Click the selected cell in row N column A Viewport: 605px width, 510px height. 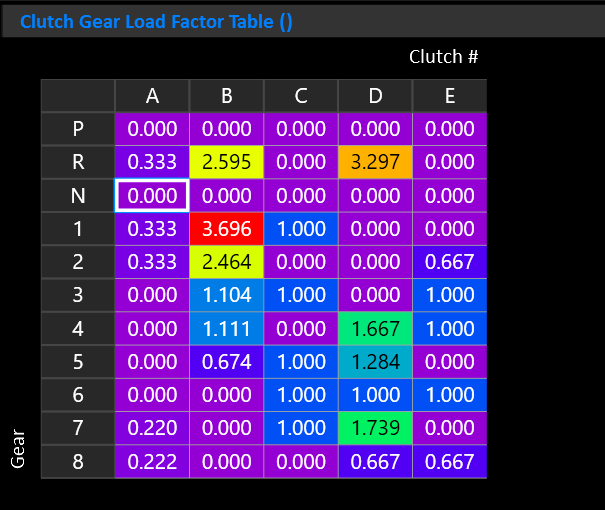coord(152,196)
